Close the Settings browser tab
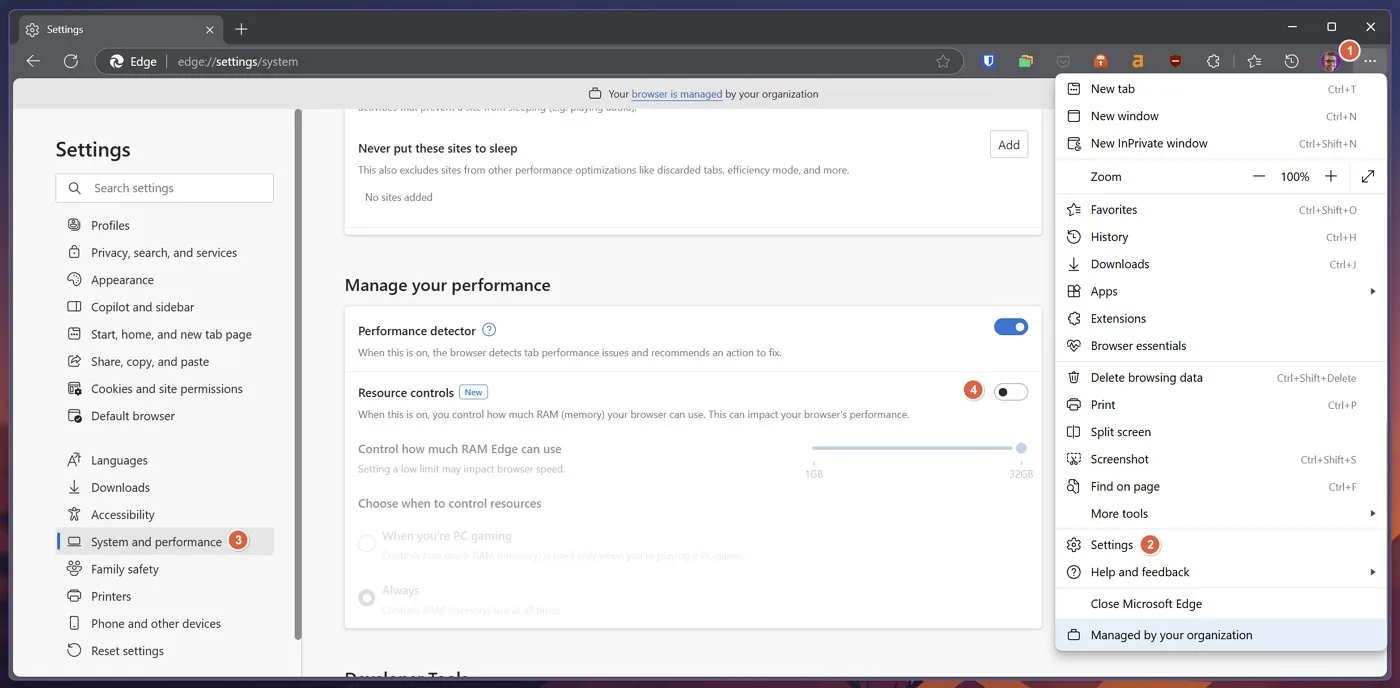Viewport: 1400px width, 688px height. tap(210, 30)
